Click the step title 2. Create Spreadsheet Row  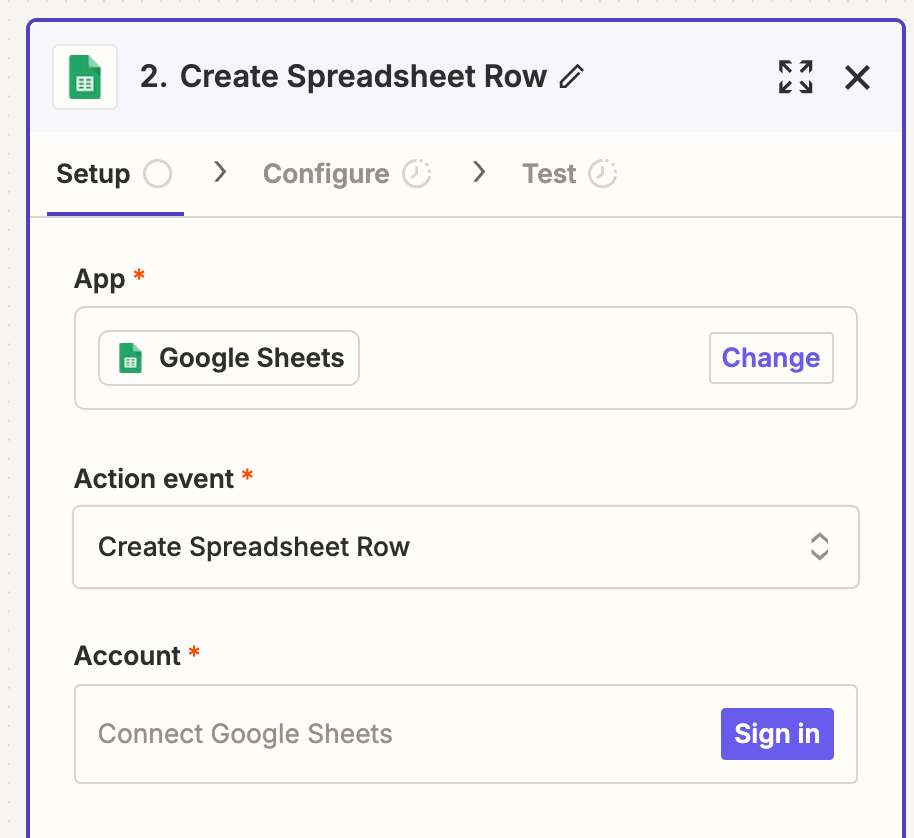343,77
